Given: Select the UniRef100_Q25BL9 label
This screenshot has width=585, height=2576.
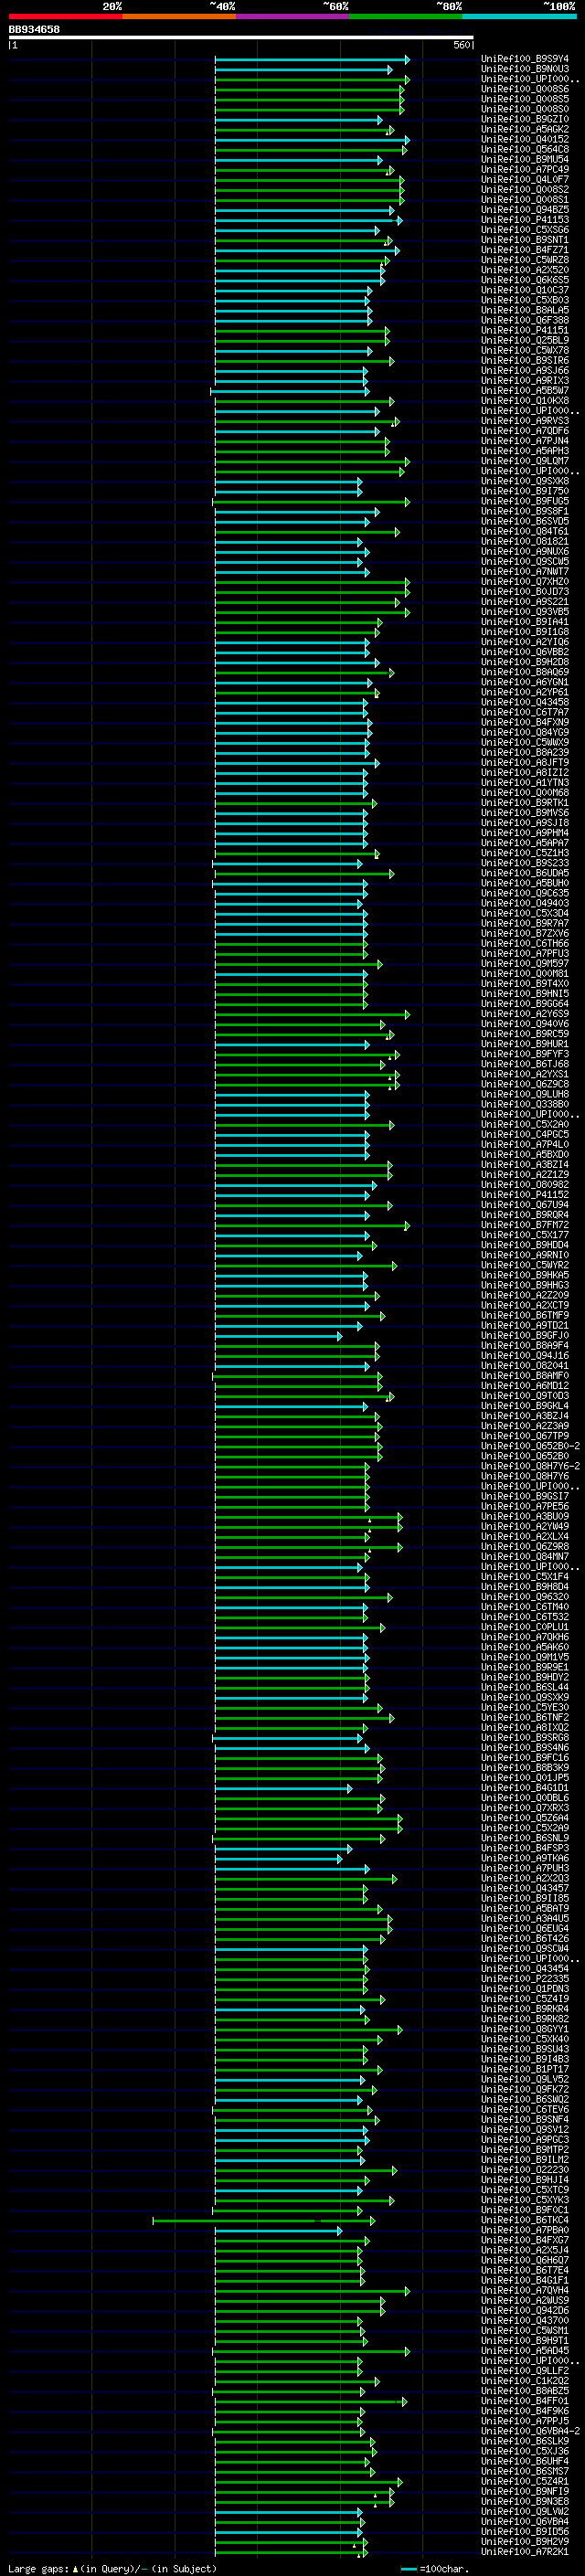Looking at the screenshot, I should pyautogui.click(x=525, y=340).
